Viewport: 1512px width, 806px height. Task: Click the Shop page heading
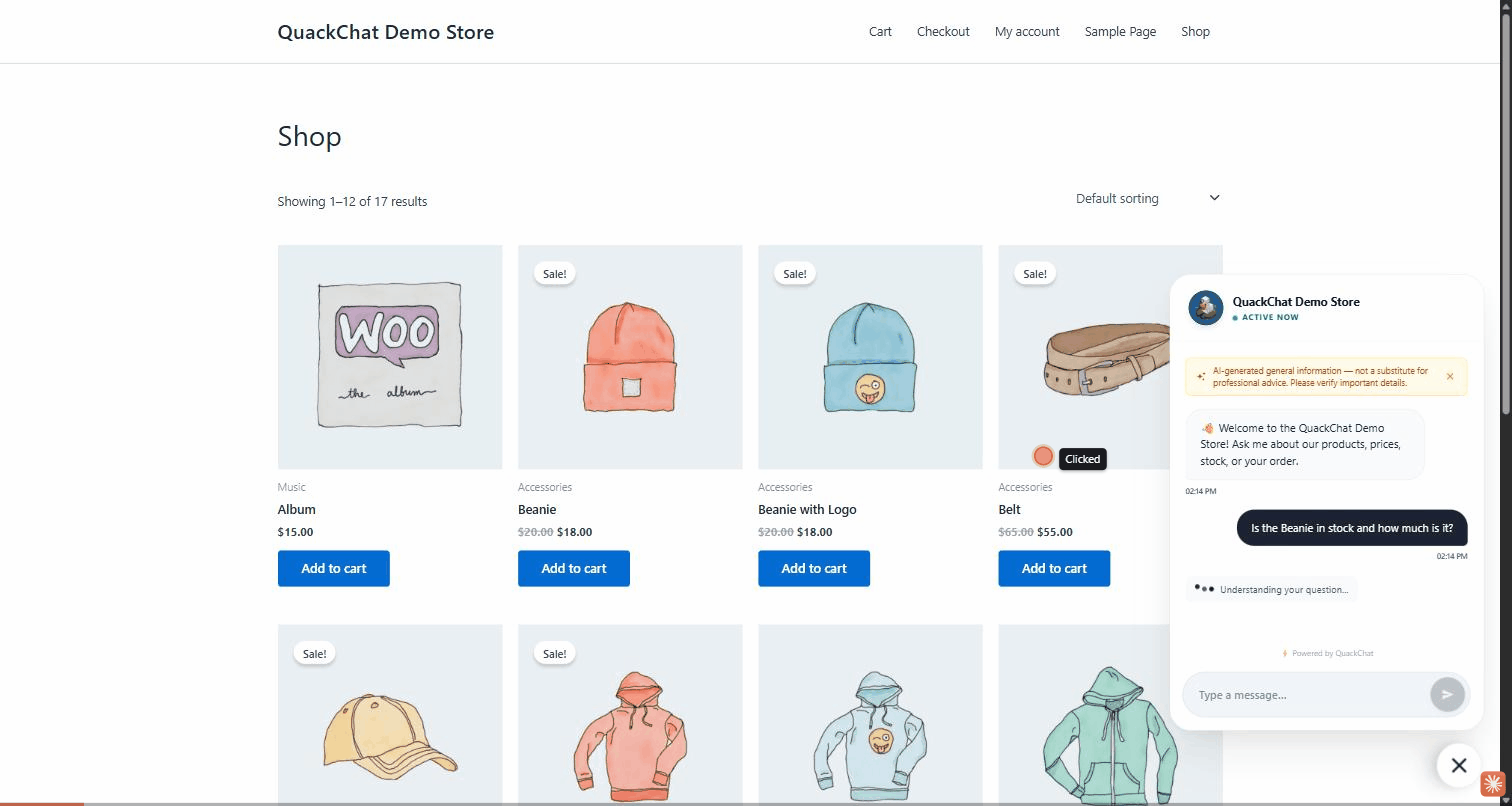309,136
